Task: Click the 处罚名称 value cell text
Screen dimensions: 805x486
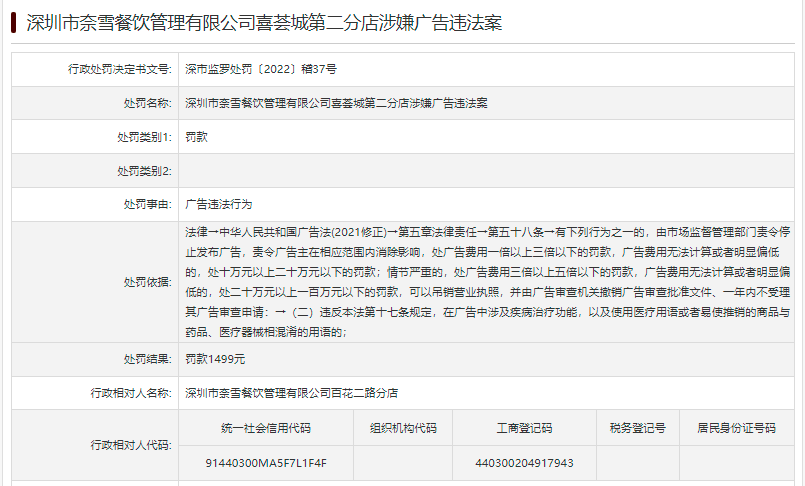Action: pyautogui.click(x=336, y=103)
